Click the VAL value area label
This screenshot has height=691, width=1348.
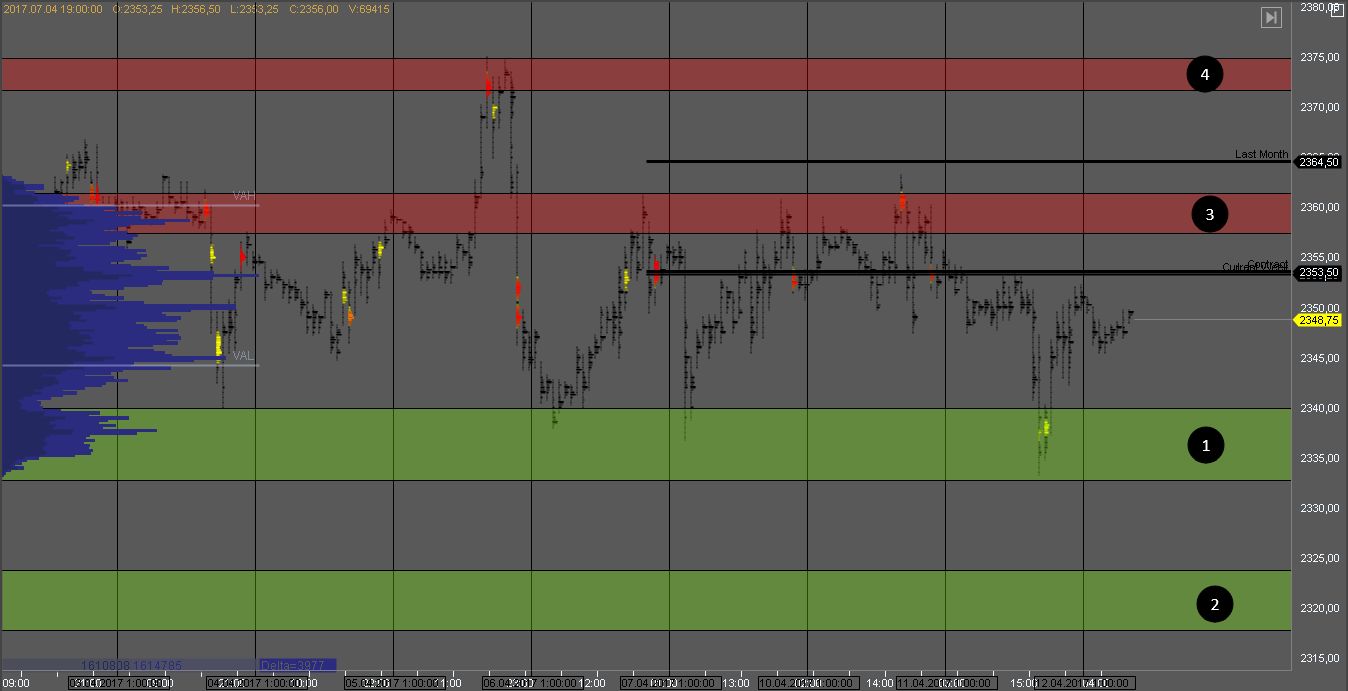click(244, 355)
